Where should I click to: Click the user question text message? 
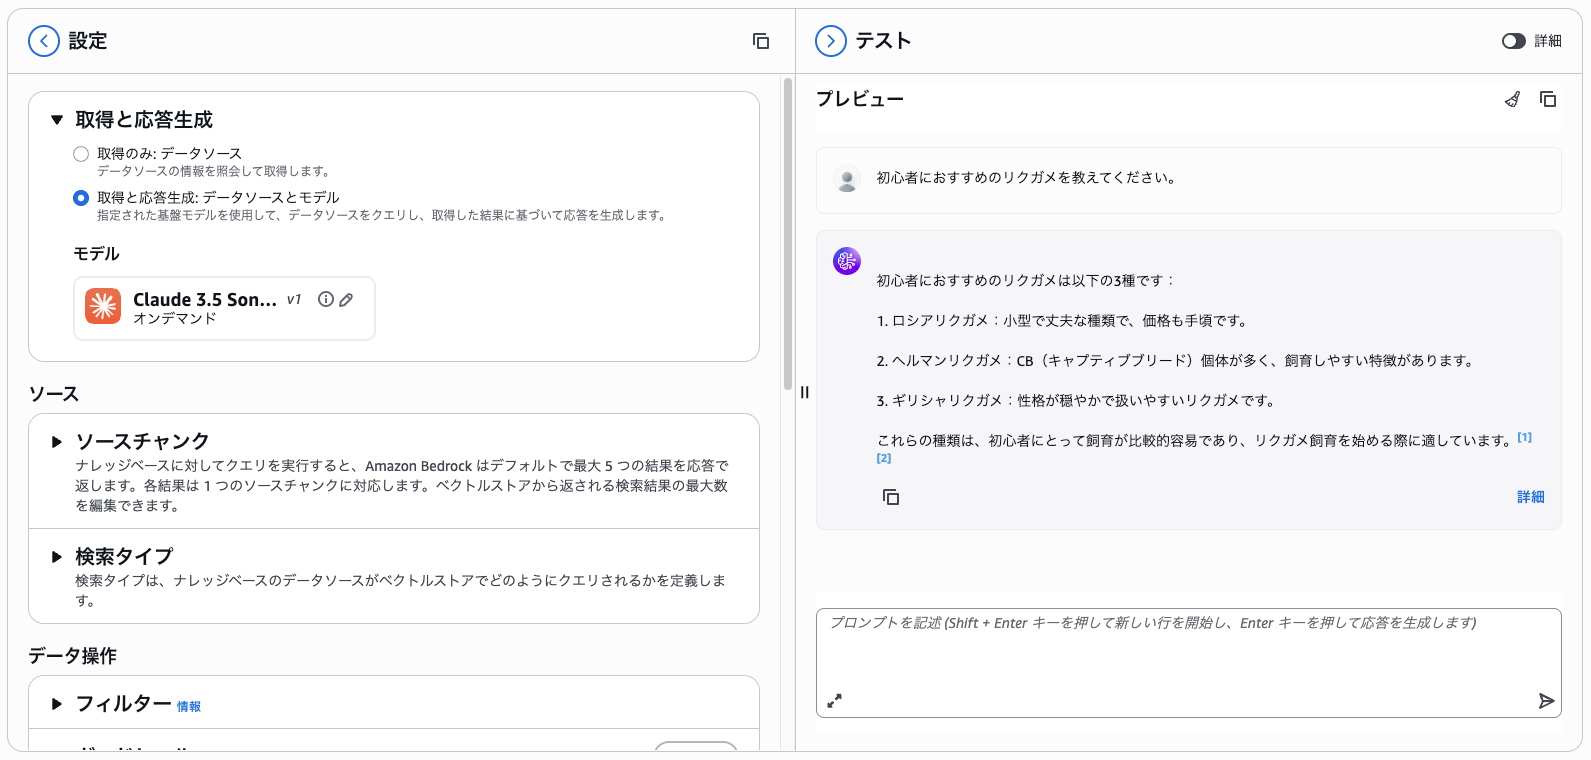(1027, 178)
